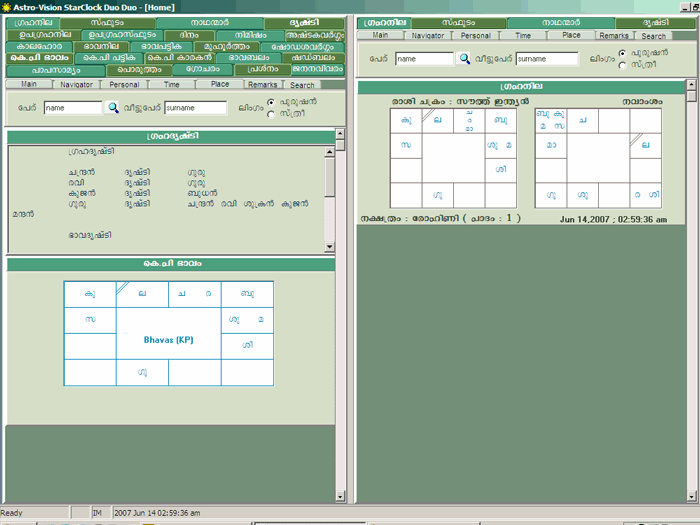Image resolution: width=700 pixels, height=525 pixels.
Task: Click the ദിനം button
Action: tap(190, 35)
